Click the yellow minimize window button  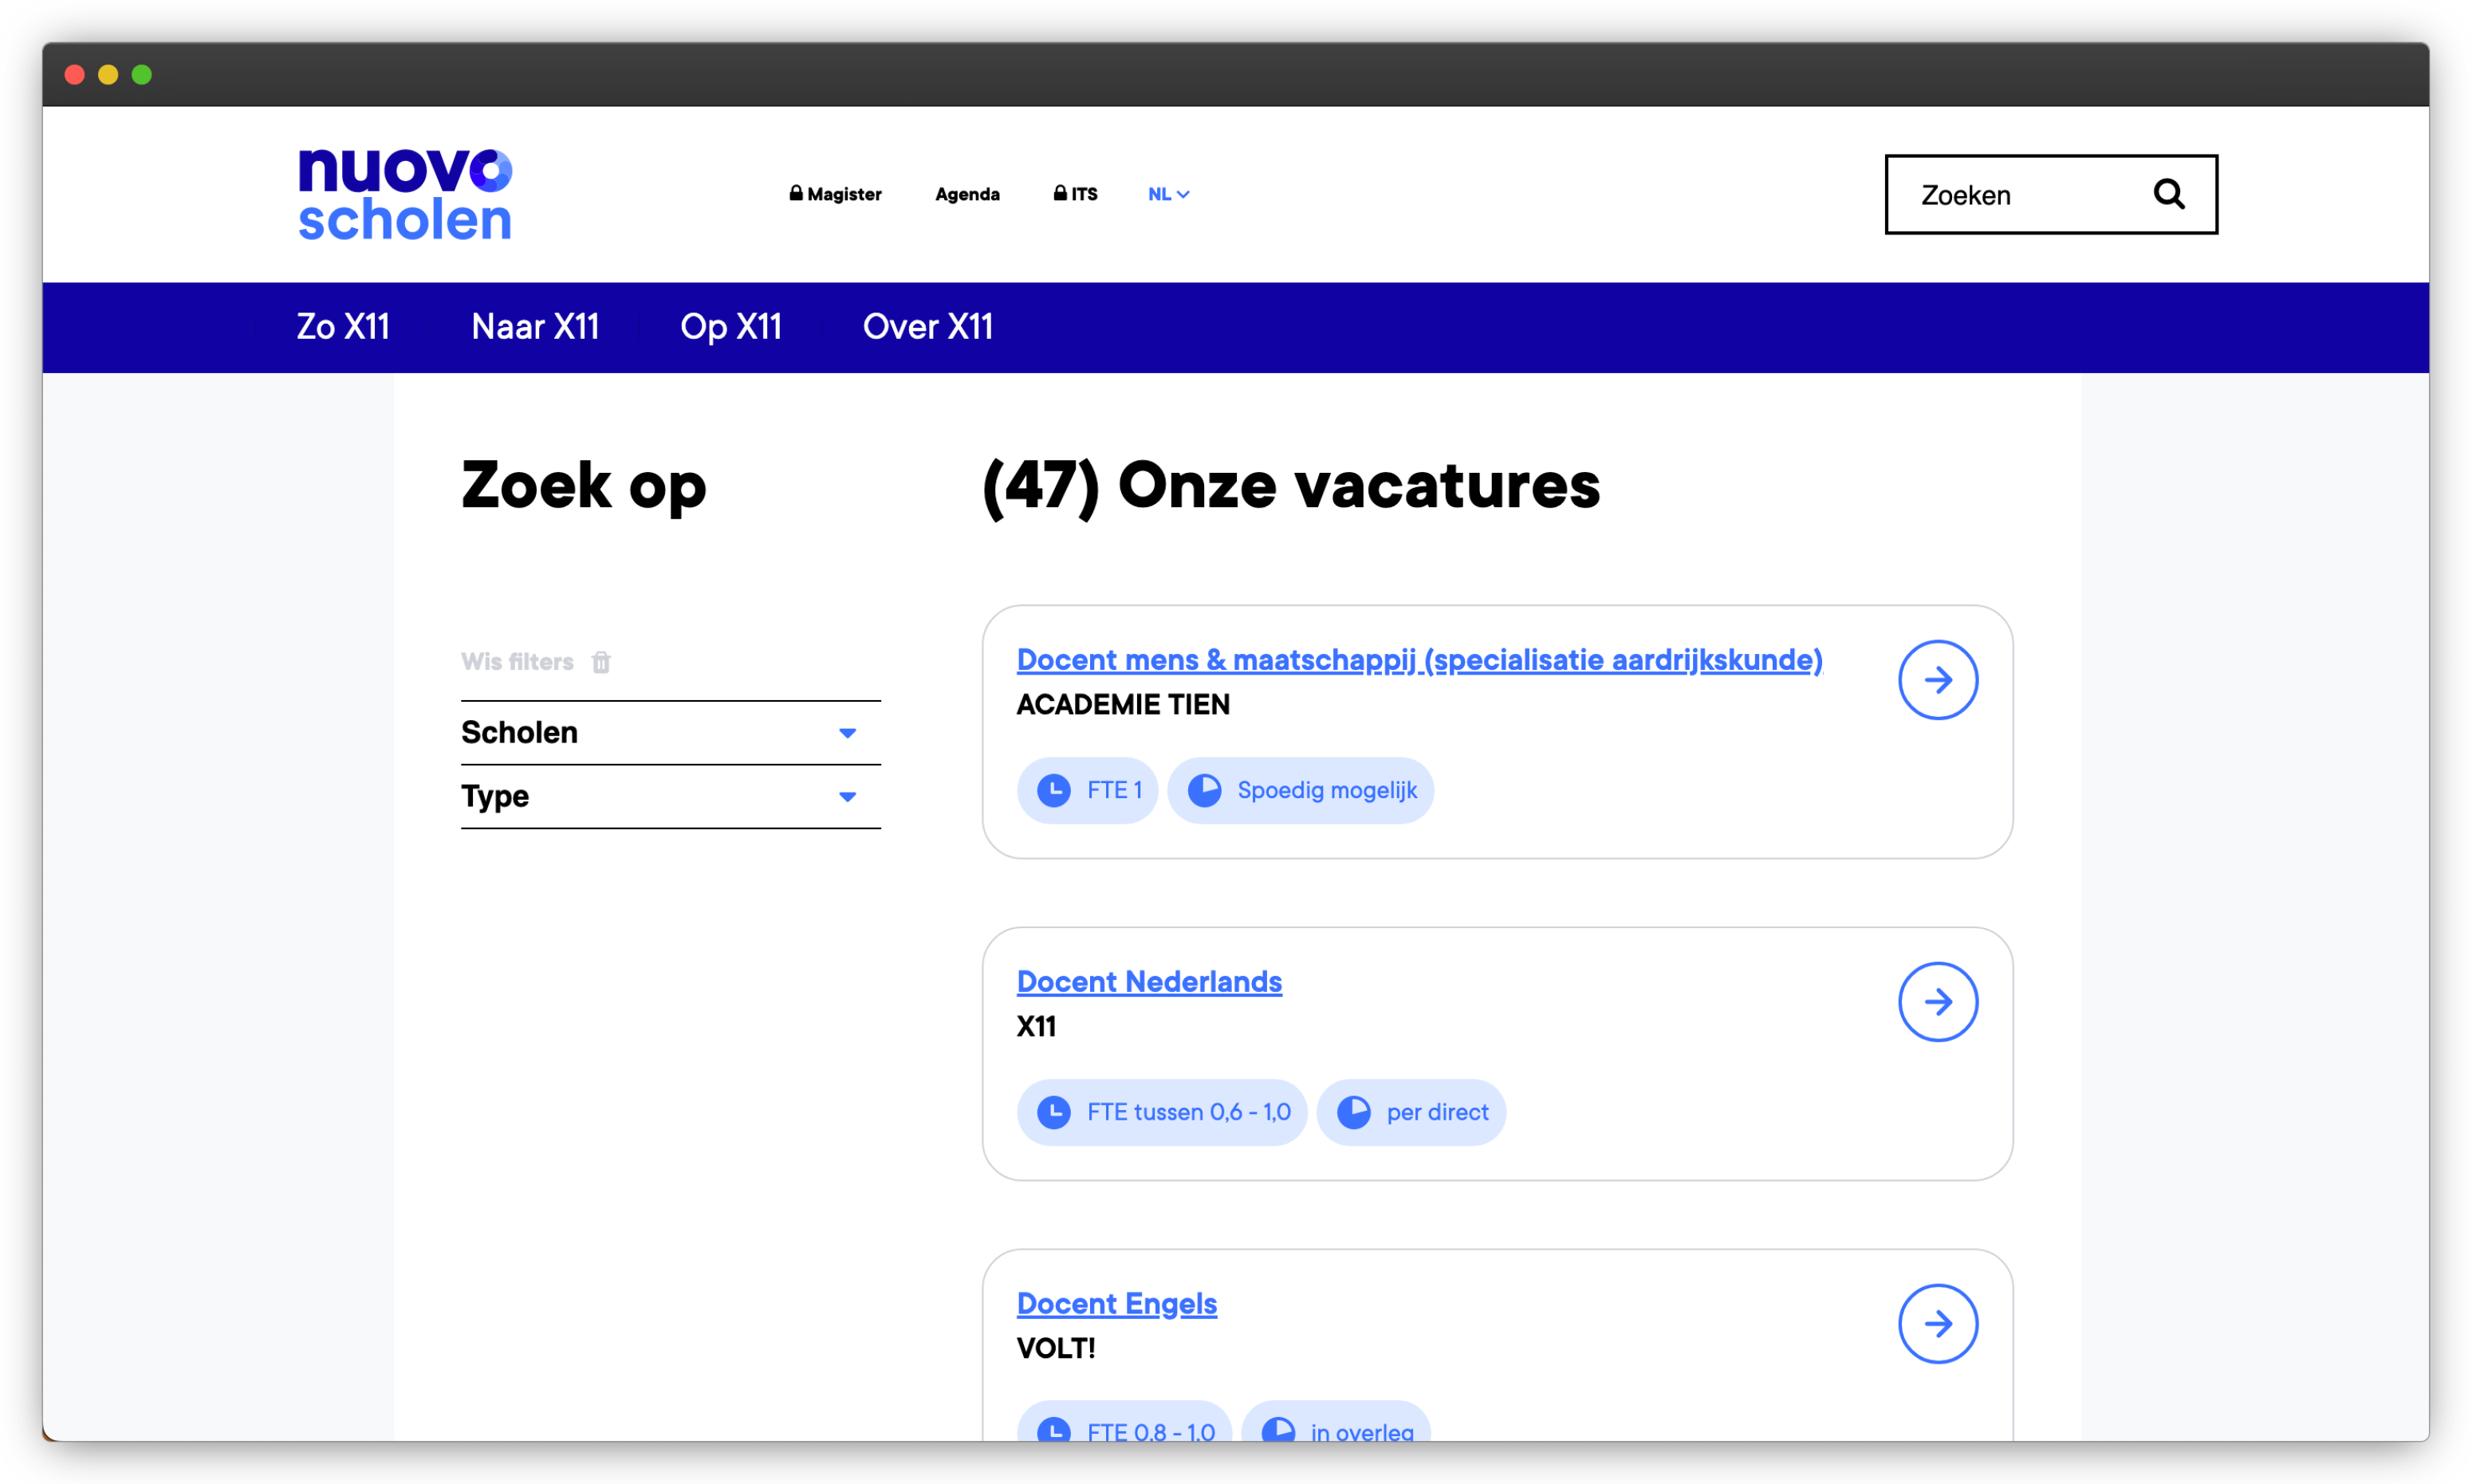(x=108, y=74)
